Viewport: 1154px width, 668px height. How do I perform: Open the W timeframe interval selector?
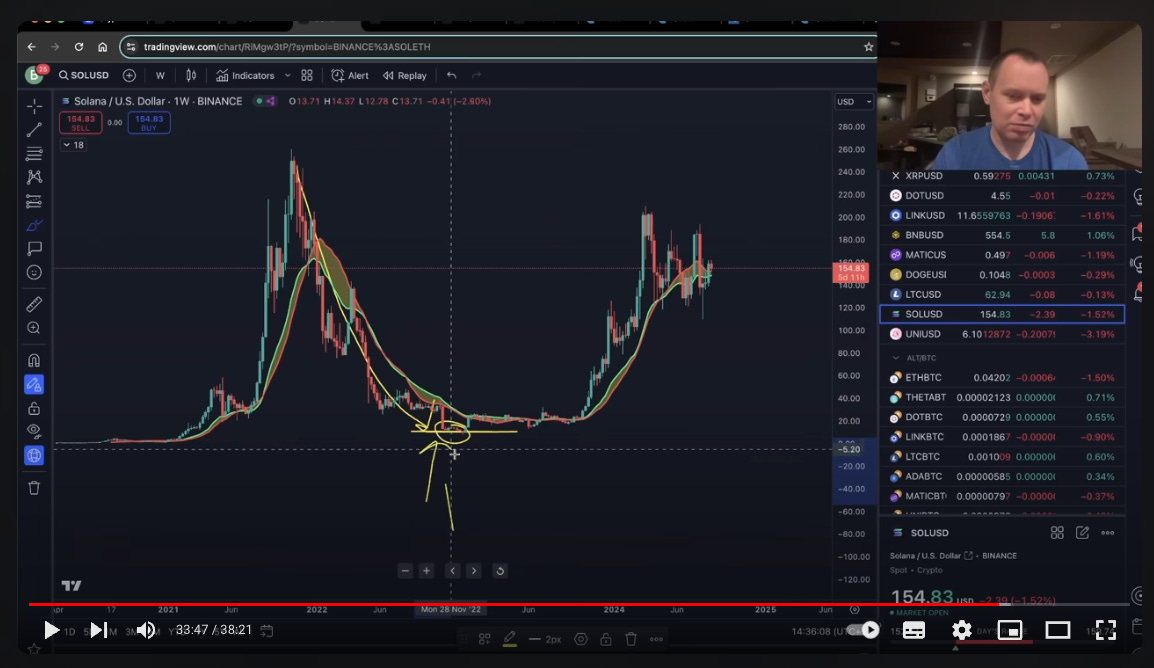[160, 75]
